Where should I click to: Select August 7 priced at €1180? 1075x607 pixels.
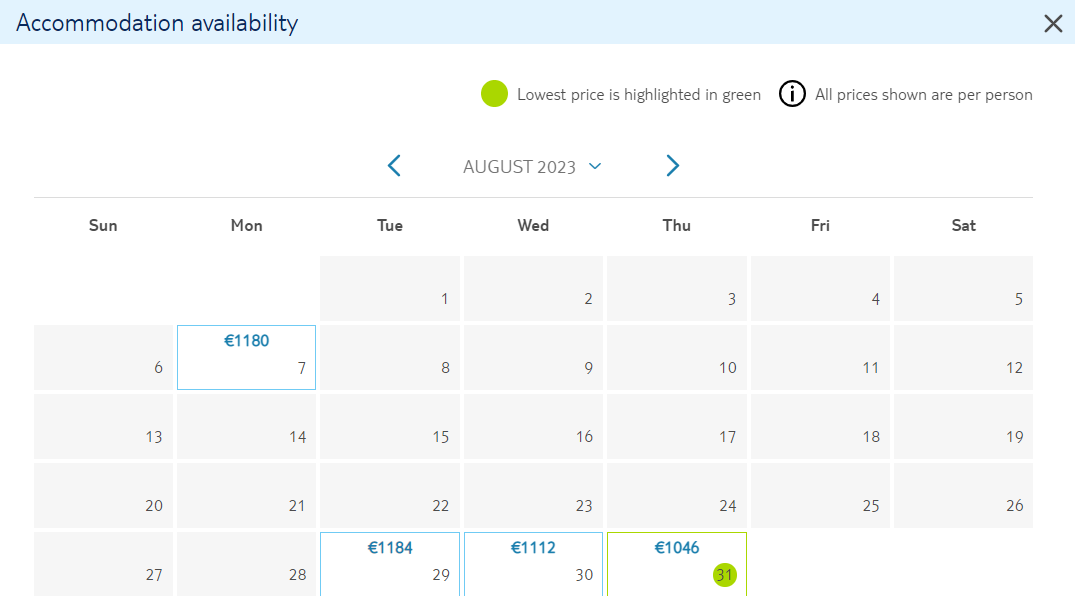coord(246,357)
